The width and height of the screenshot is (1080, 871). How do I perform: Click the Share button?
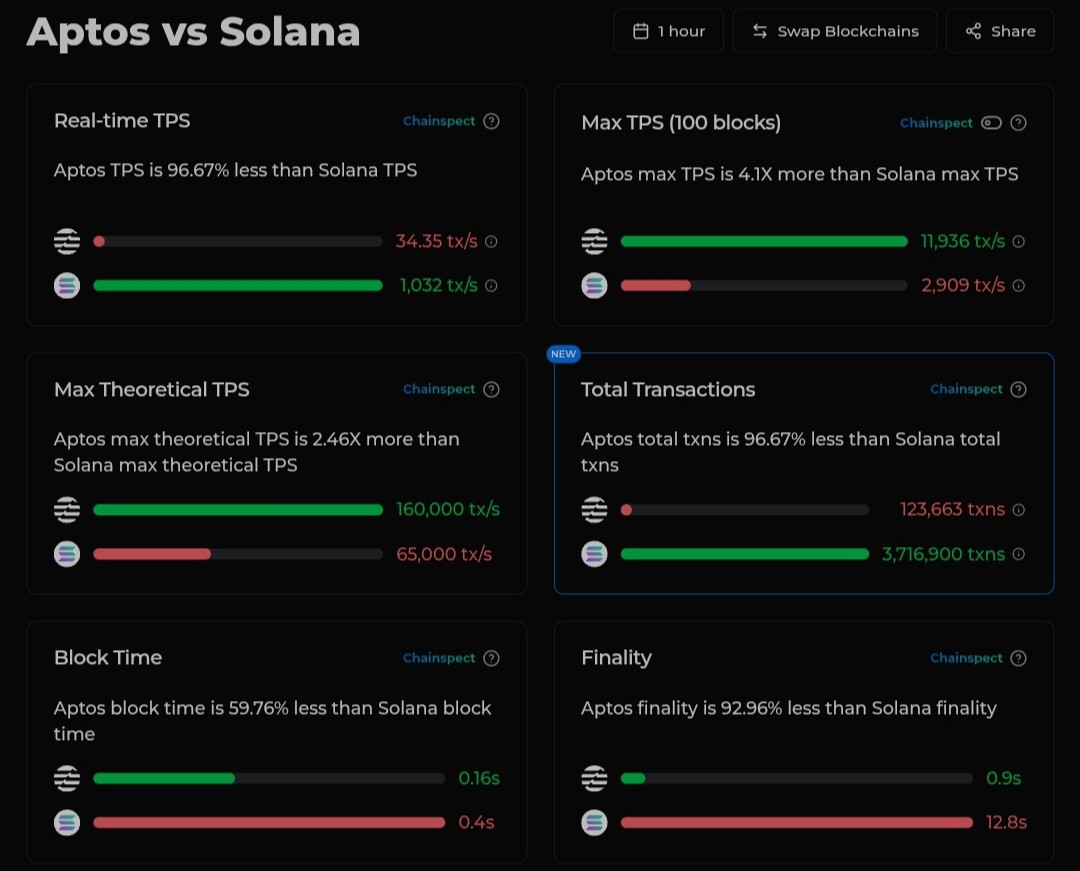[1000, 31]
